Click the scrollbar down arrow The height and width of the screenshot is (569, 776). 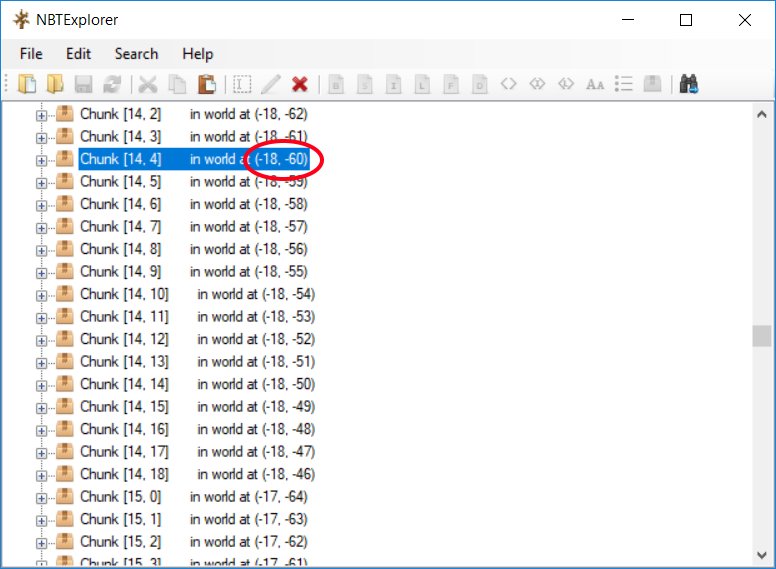762,555
